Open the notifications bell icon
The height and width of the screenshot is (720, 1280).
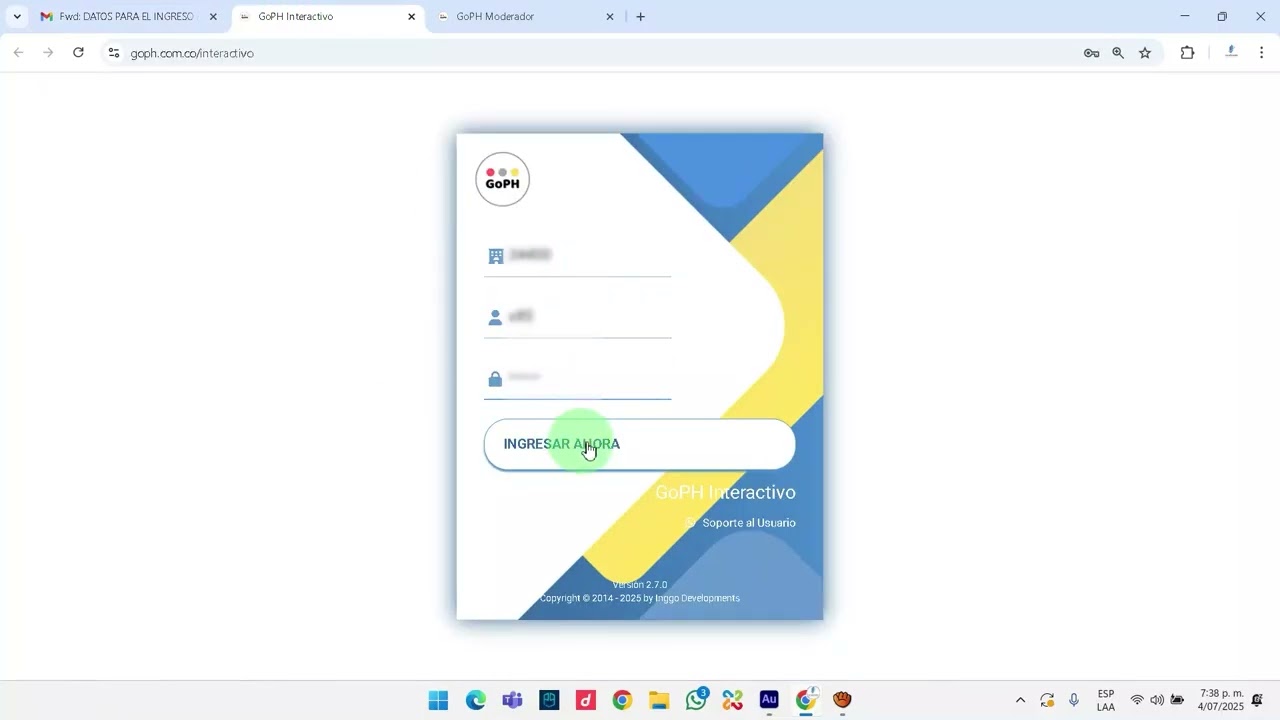pos(1258,700)
